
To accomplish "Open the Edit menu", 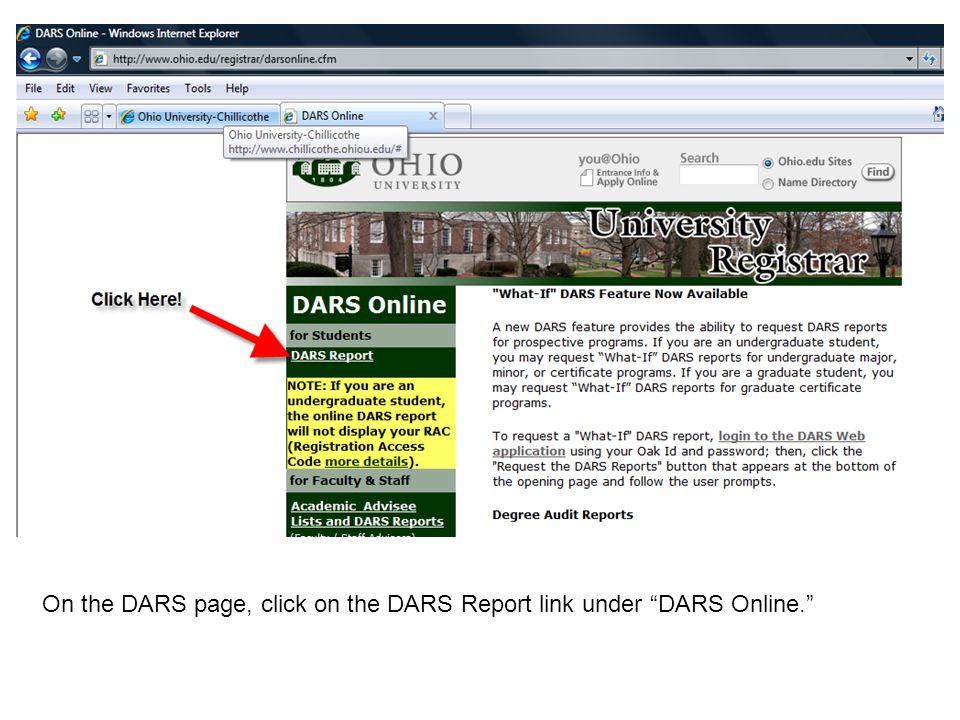I will [x=65, y=88].
